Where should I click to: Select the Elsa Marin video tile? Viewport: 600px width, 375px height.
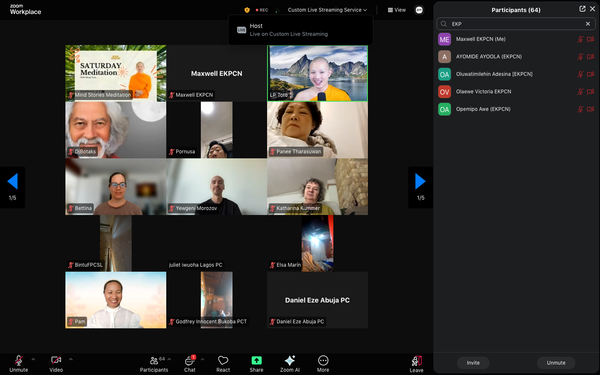pos(318,243)
